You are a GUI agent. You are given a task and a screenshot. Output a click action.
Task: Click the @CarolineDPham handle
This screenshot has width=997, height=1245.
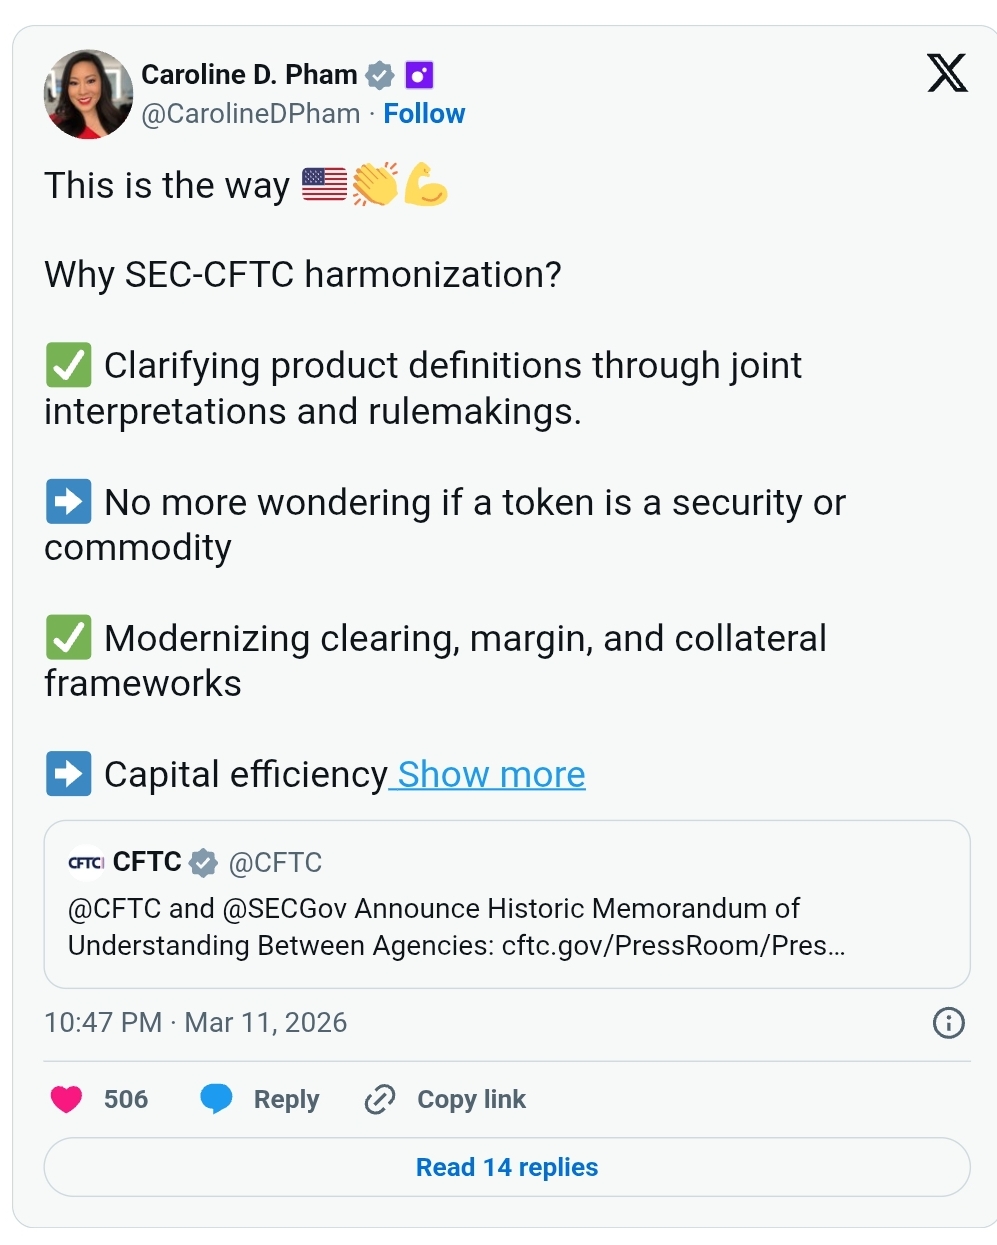click(250, 113)
